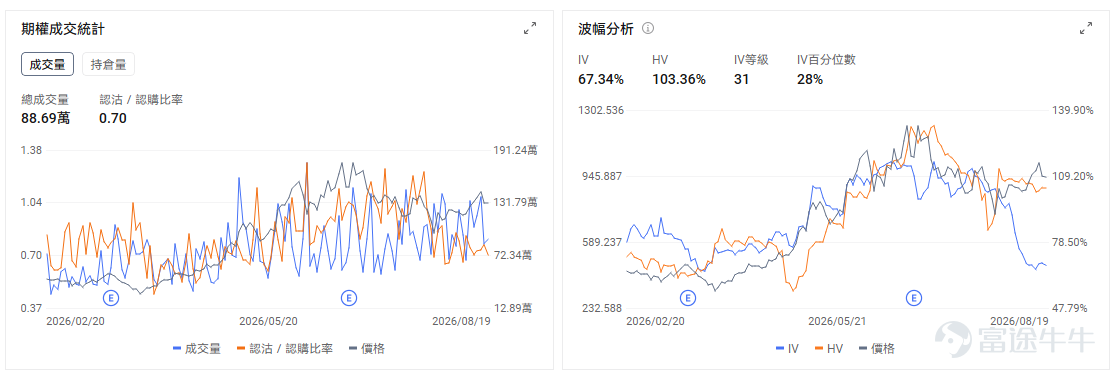Click the 2026/05/20 date axis label

click(268, 321)
